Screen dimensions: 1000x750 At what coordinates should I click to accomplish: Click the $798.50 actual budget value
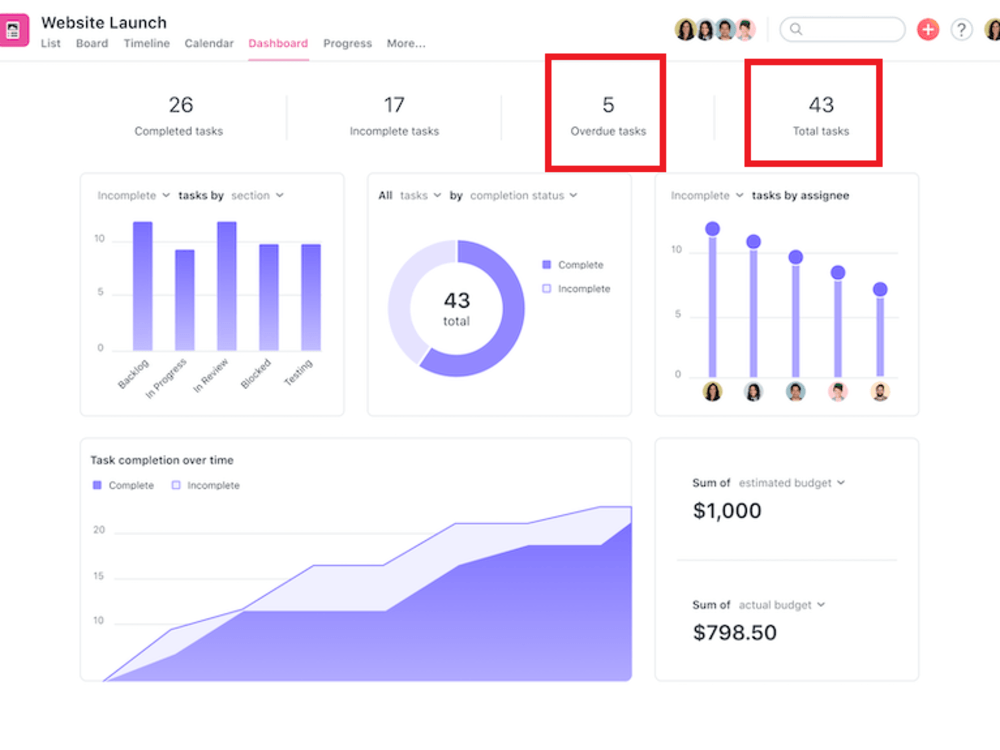click(735, 633)
